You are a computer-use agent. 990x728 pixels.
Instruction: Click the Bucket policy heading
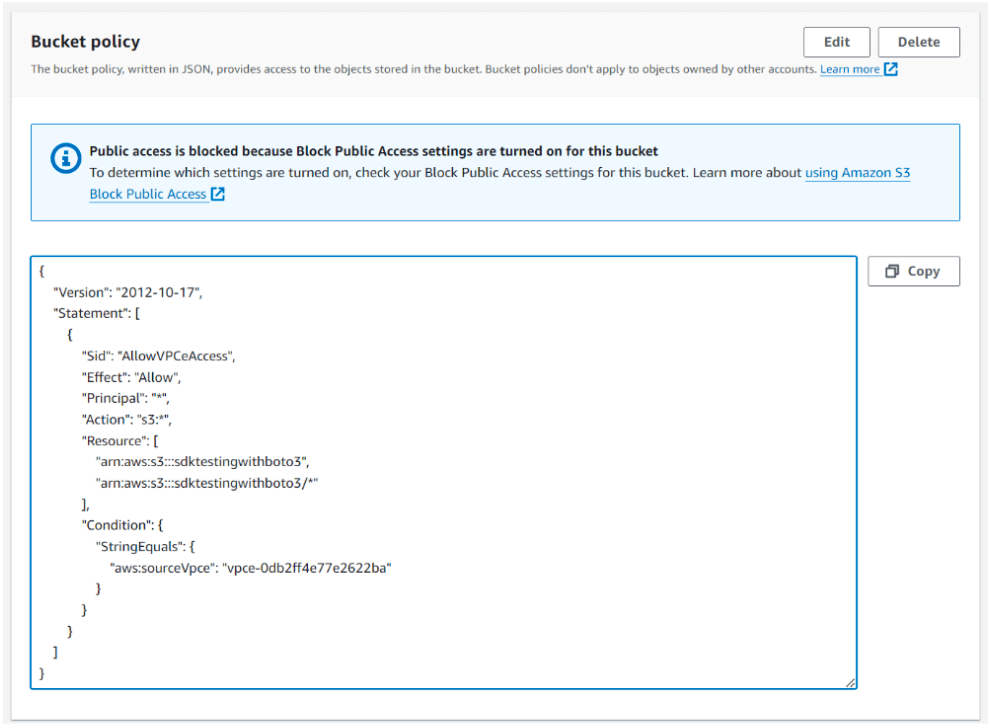[x=85, y=42]
